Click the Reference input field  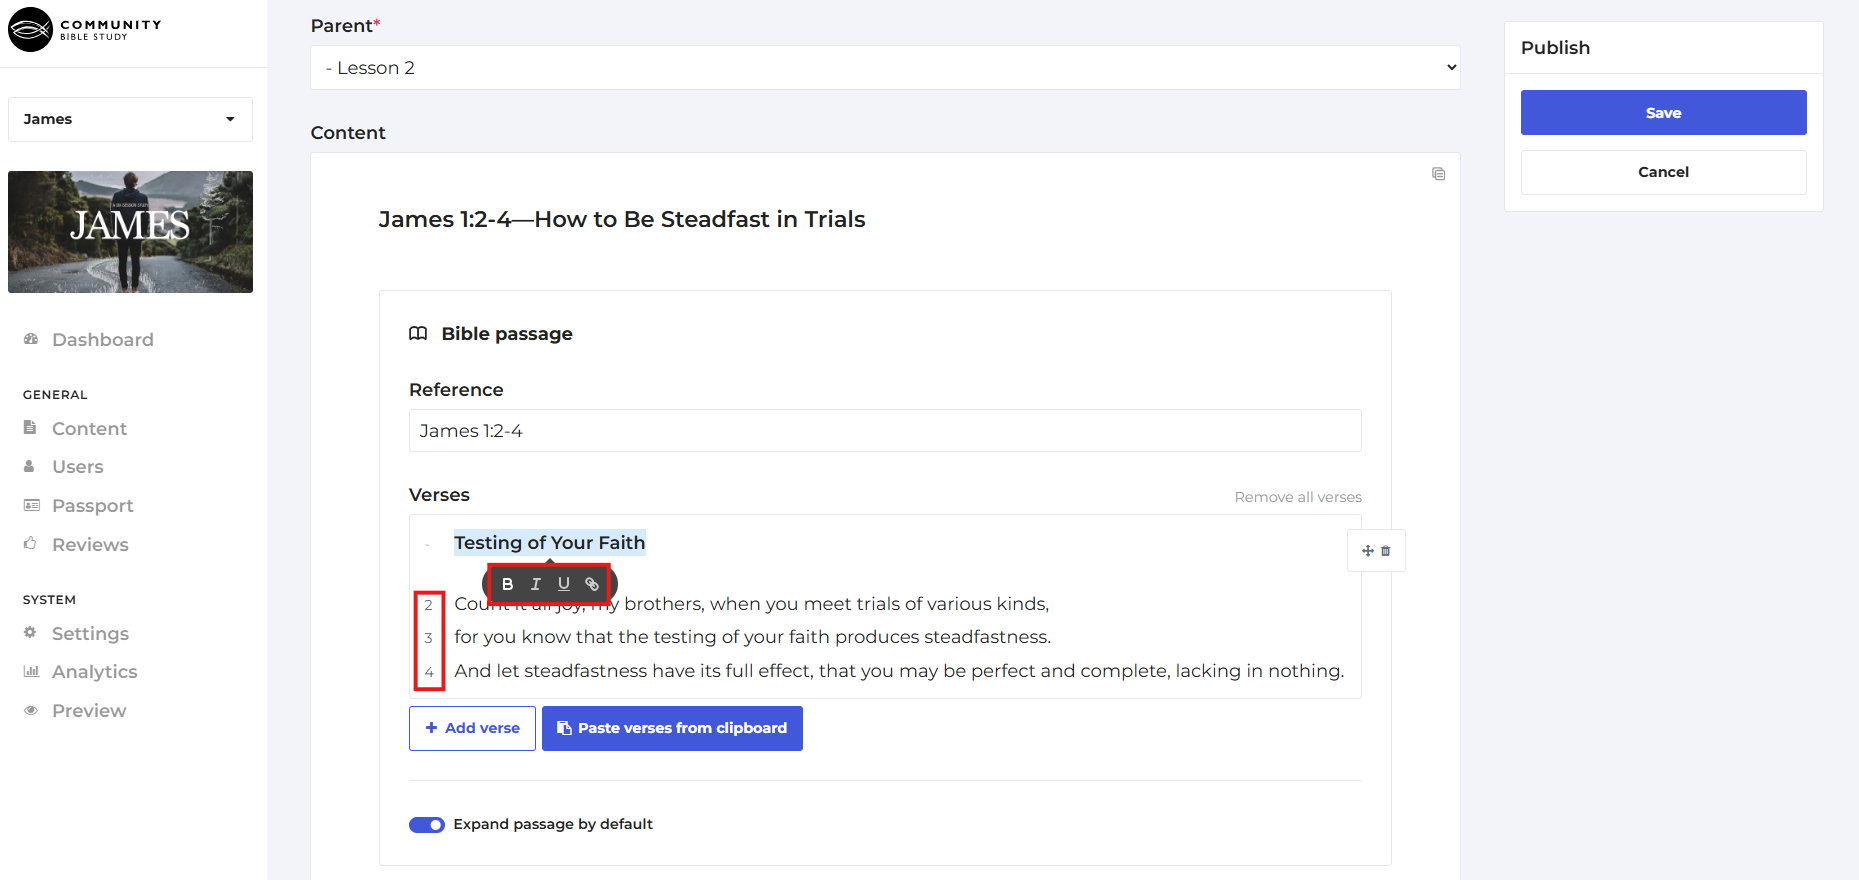click(x=885, y=431)
